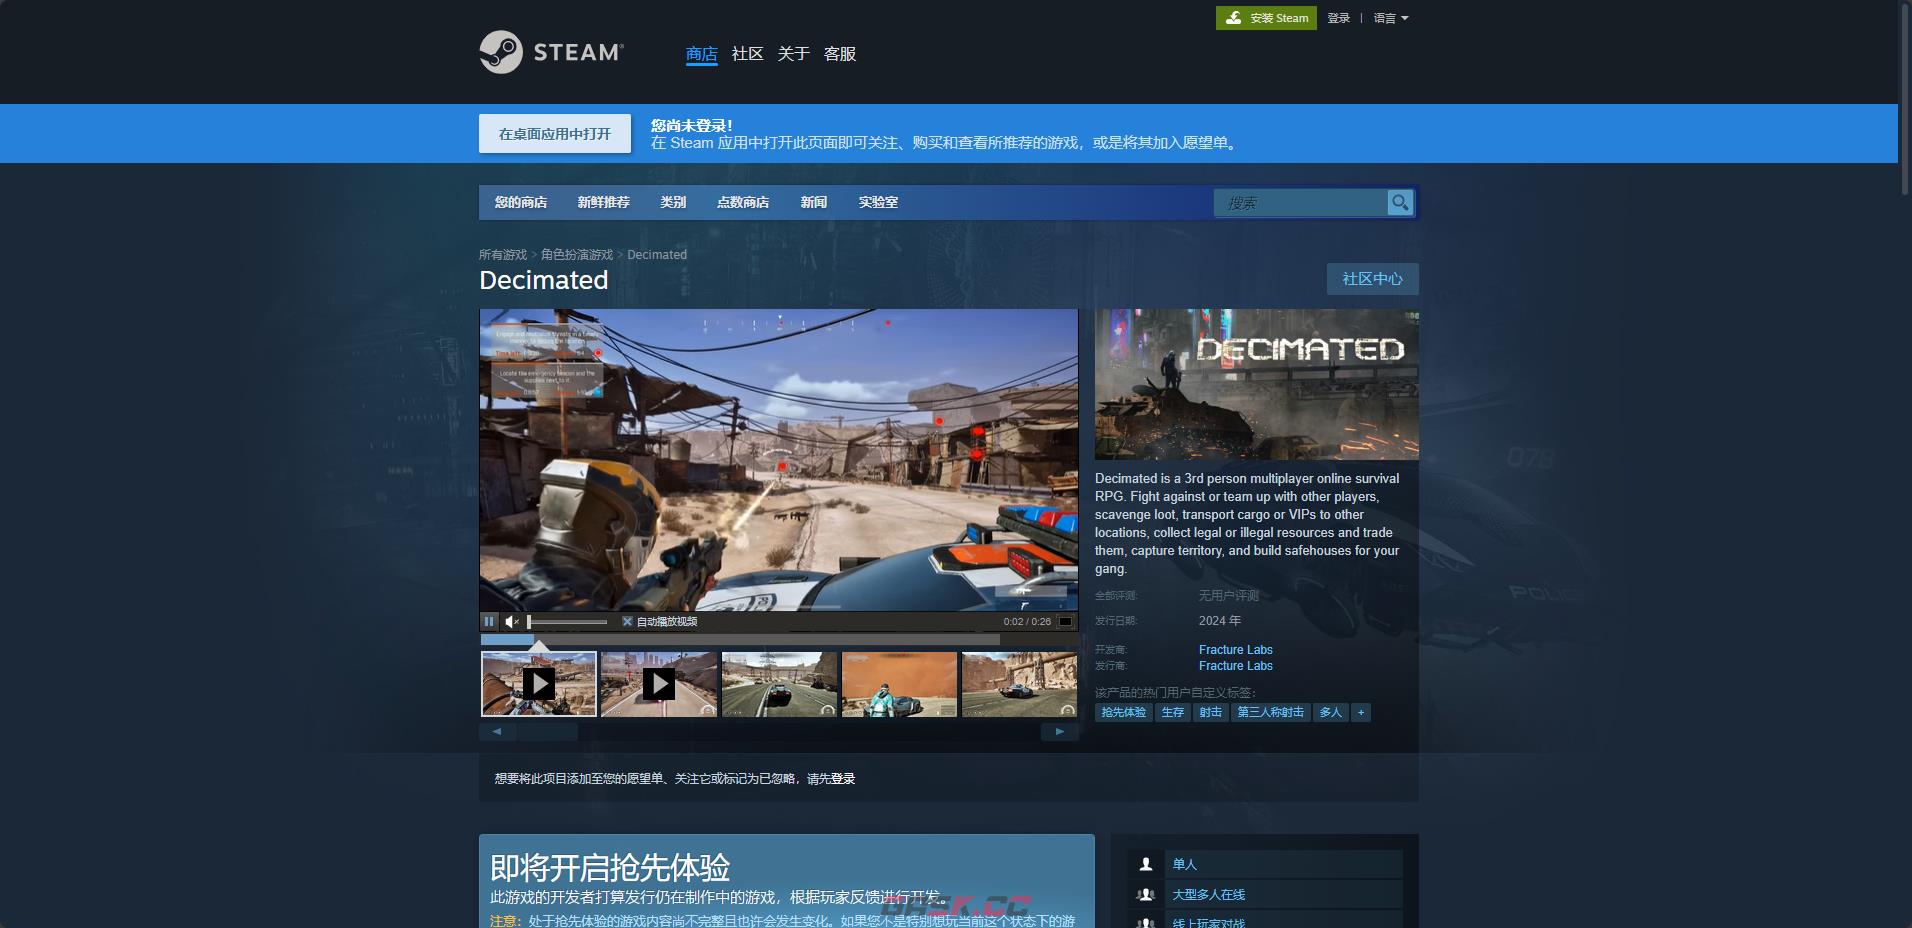
Task: Open the 商店 store menu
Action: (x=702, y=54)
